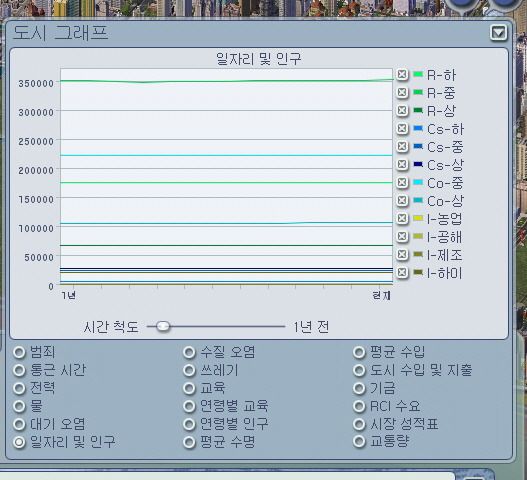This screenshot has width=527, height=480.
Task: Toggle the R-하 series checkbox
Action: (x=402, y=74)
